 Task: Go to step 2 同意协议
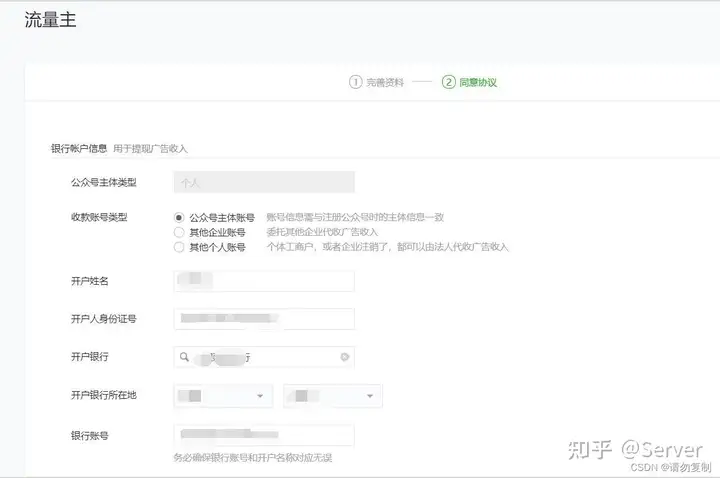point(469,82)
